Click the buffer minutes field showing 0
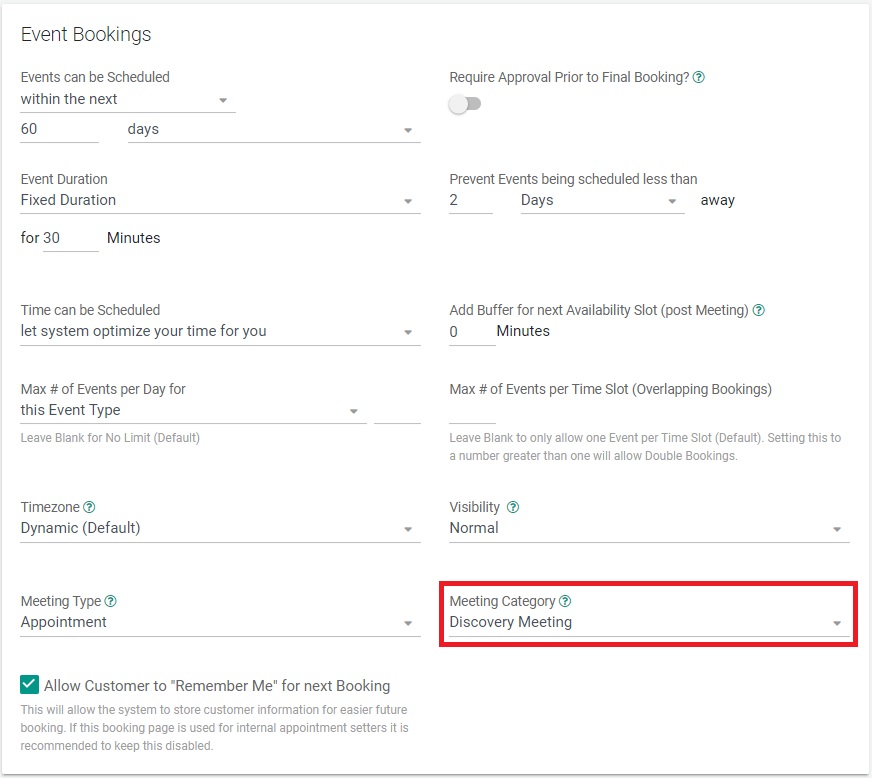The width and height of the screenshot is (872, 778). tap(472, 333)
